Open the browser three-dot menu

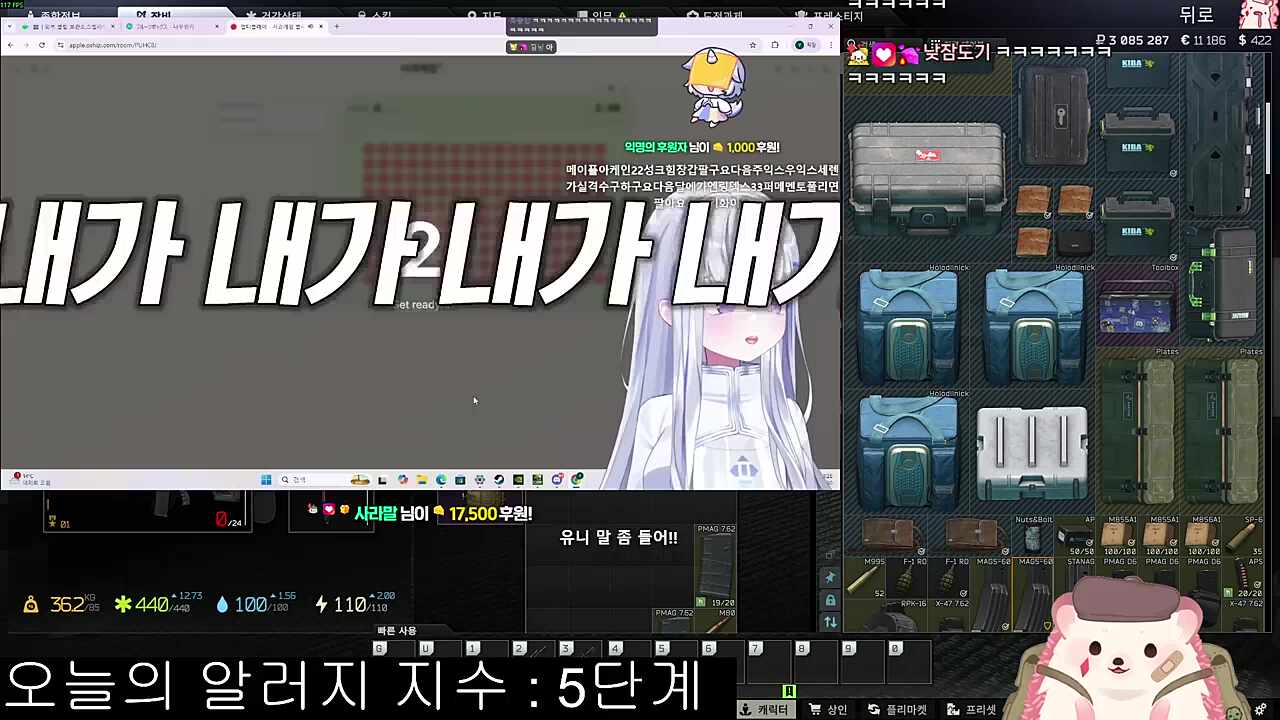tap(830, 45)
